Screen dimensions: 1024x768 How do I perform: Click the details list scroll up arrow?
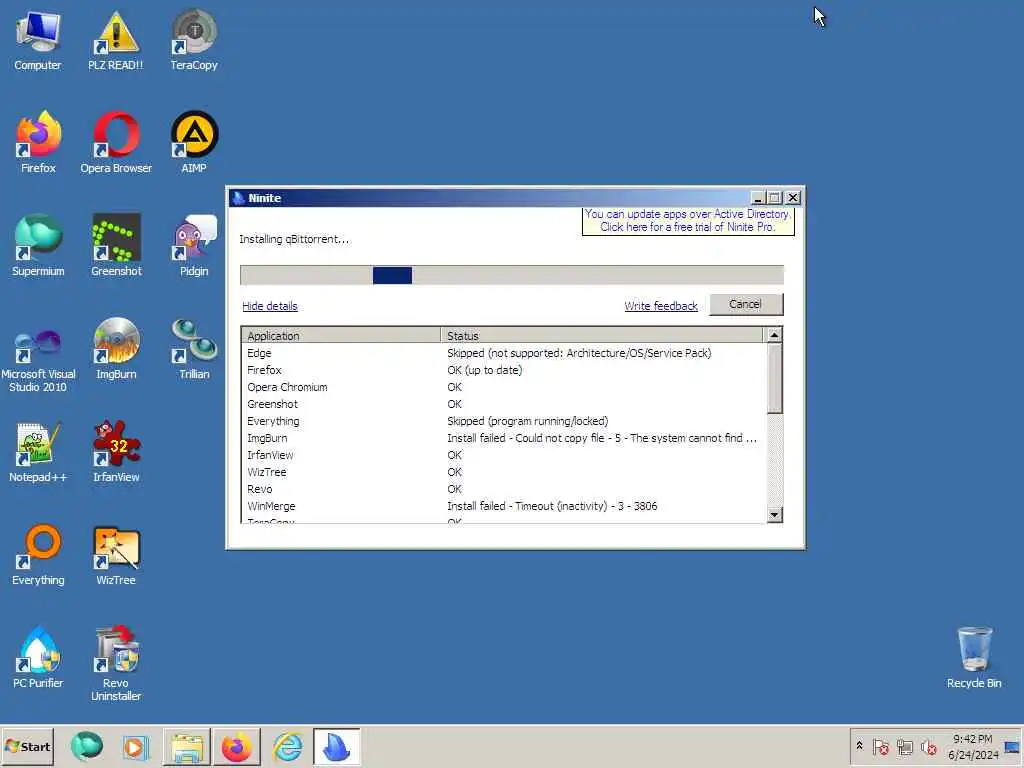pos(774,335)
